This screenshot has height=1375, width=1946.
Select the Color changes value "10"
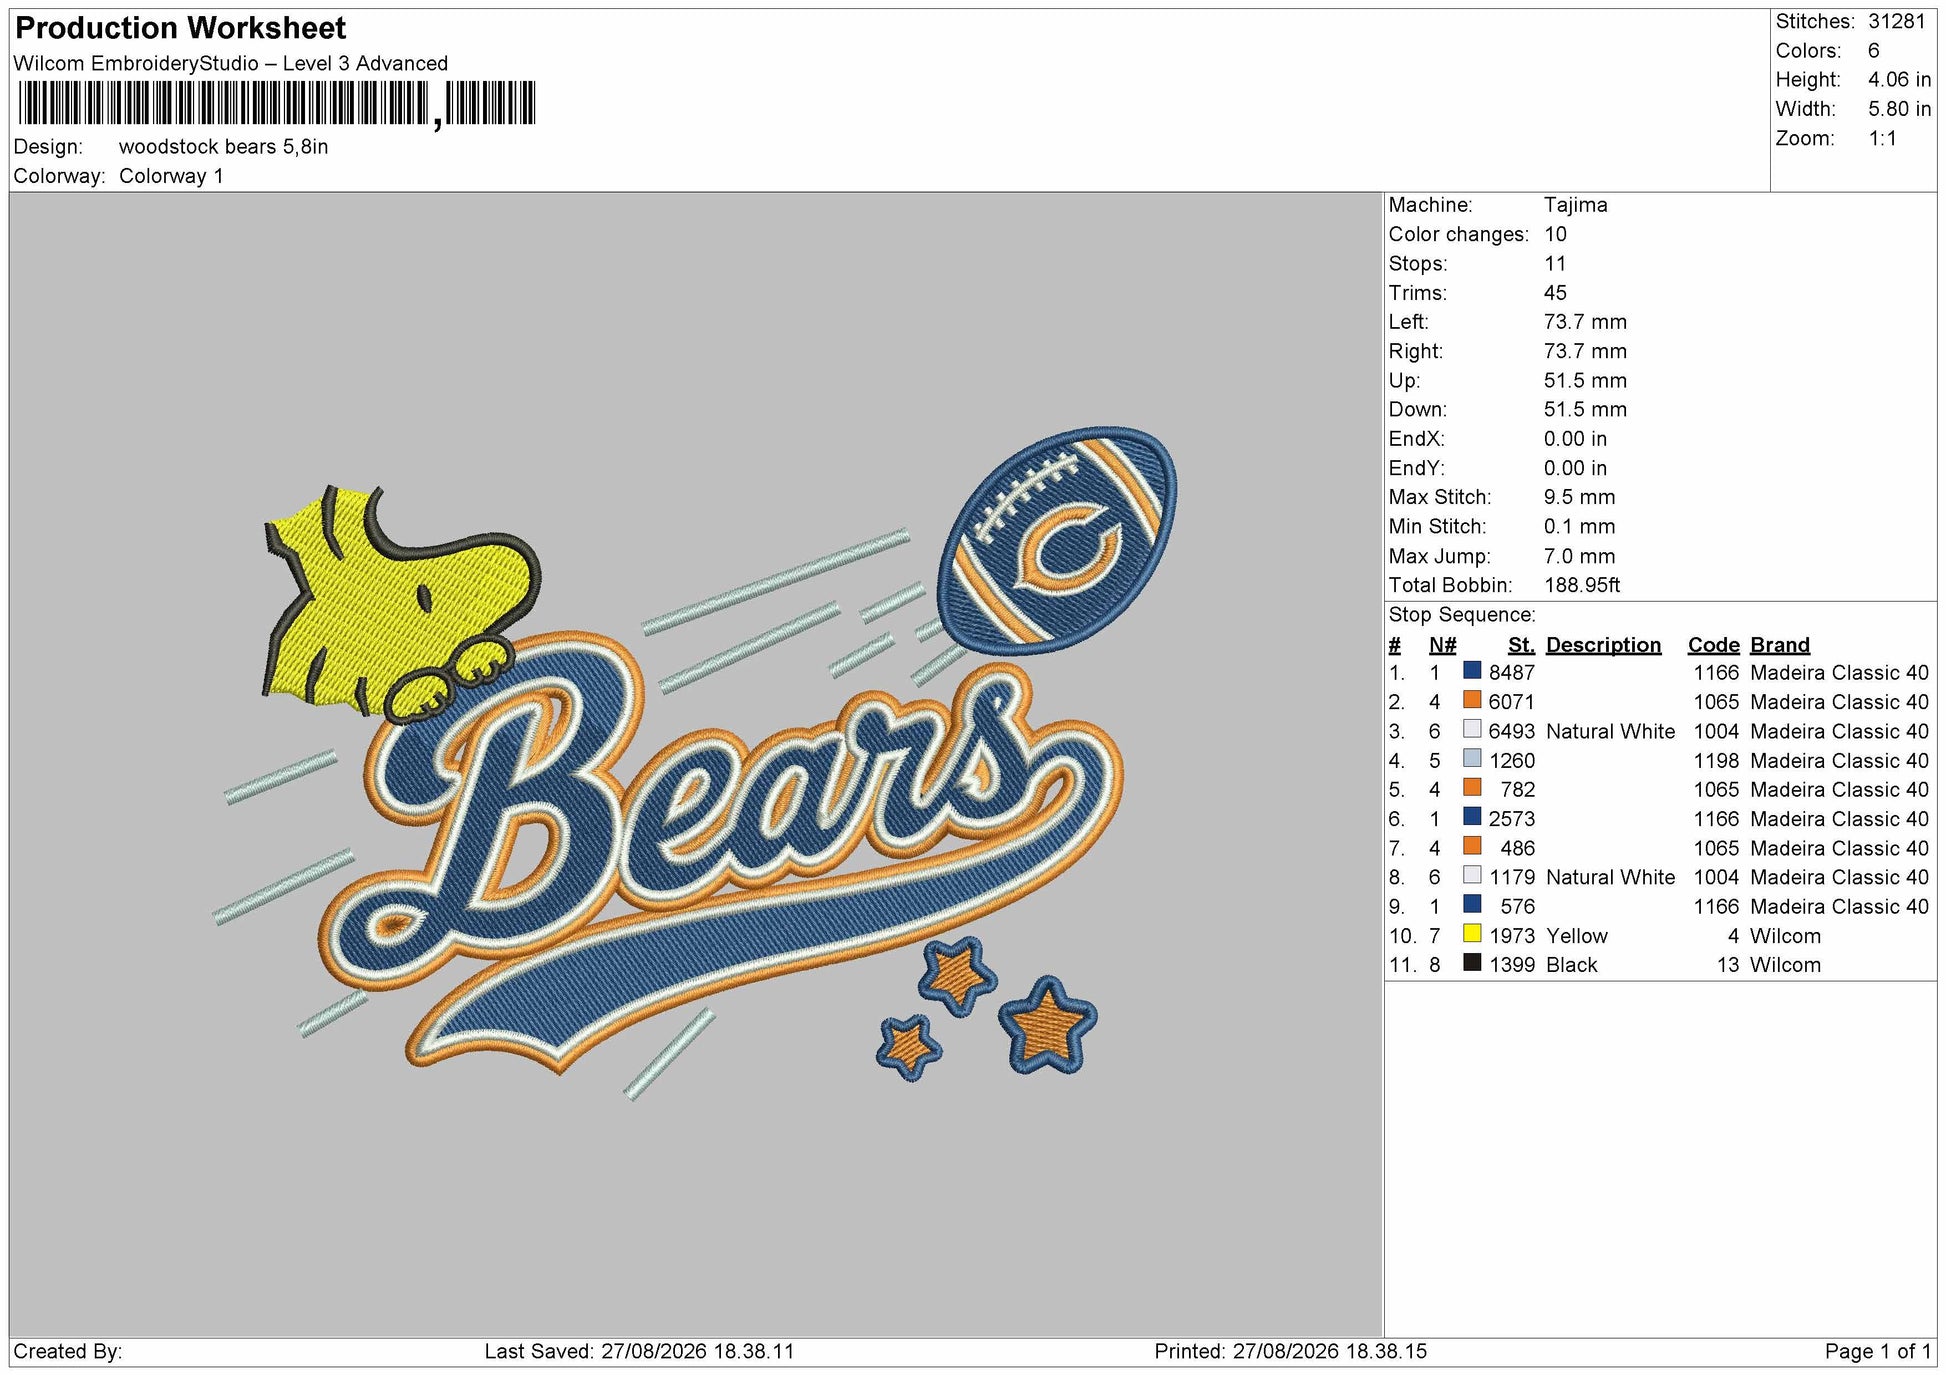pos(1555,234)
